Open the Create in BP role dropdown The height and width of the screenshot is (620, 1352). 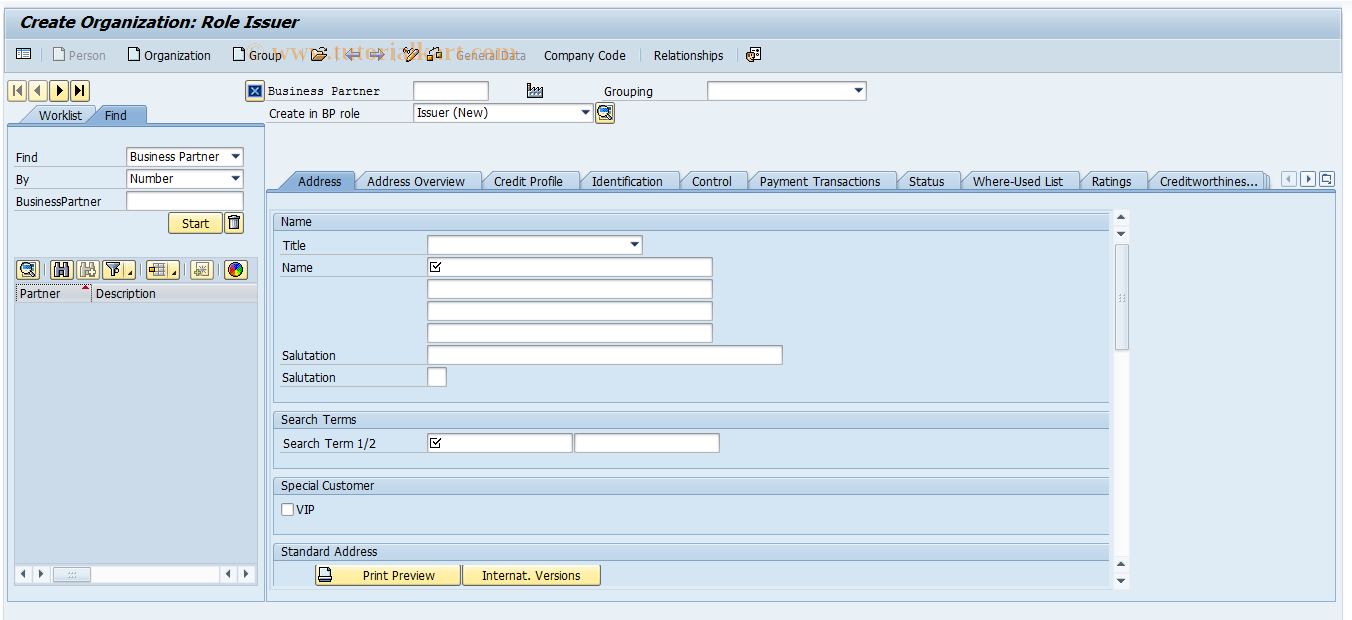pyautogui.click(x=587, y=113)
